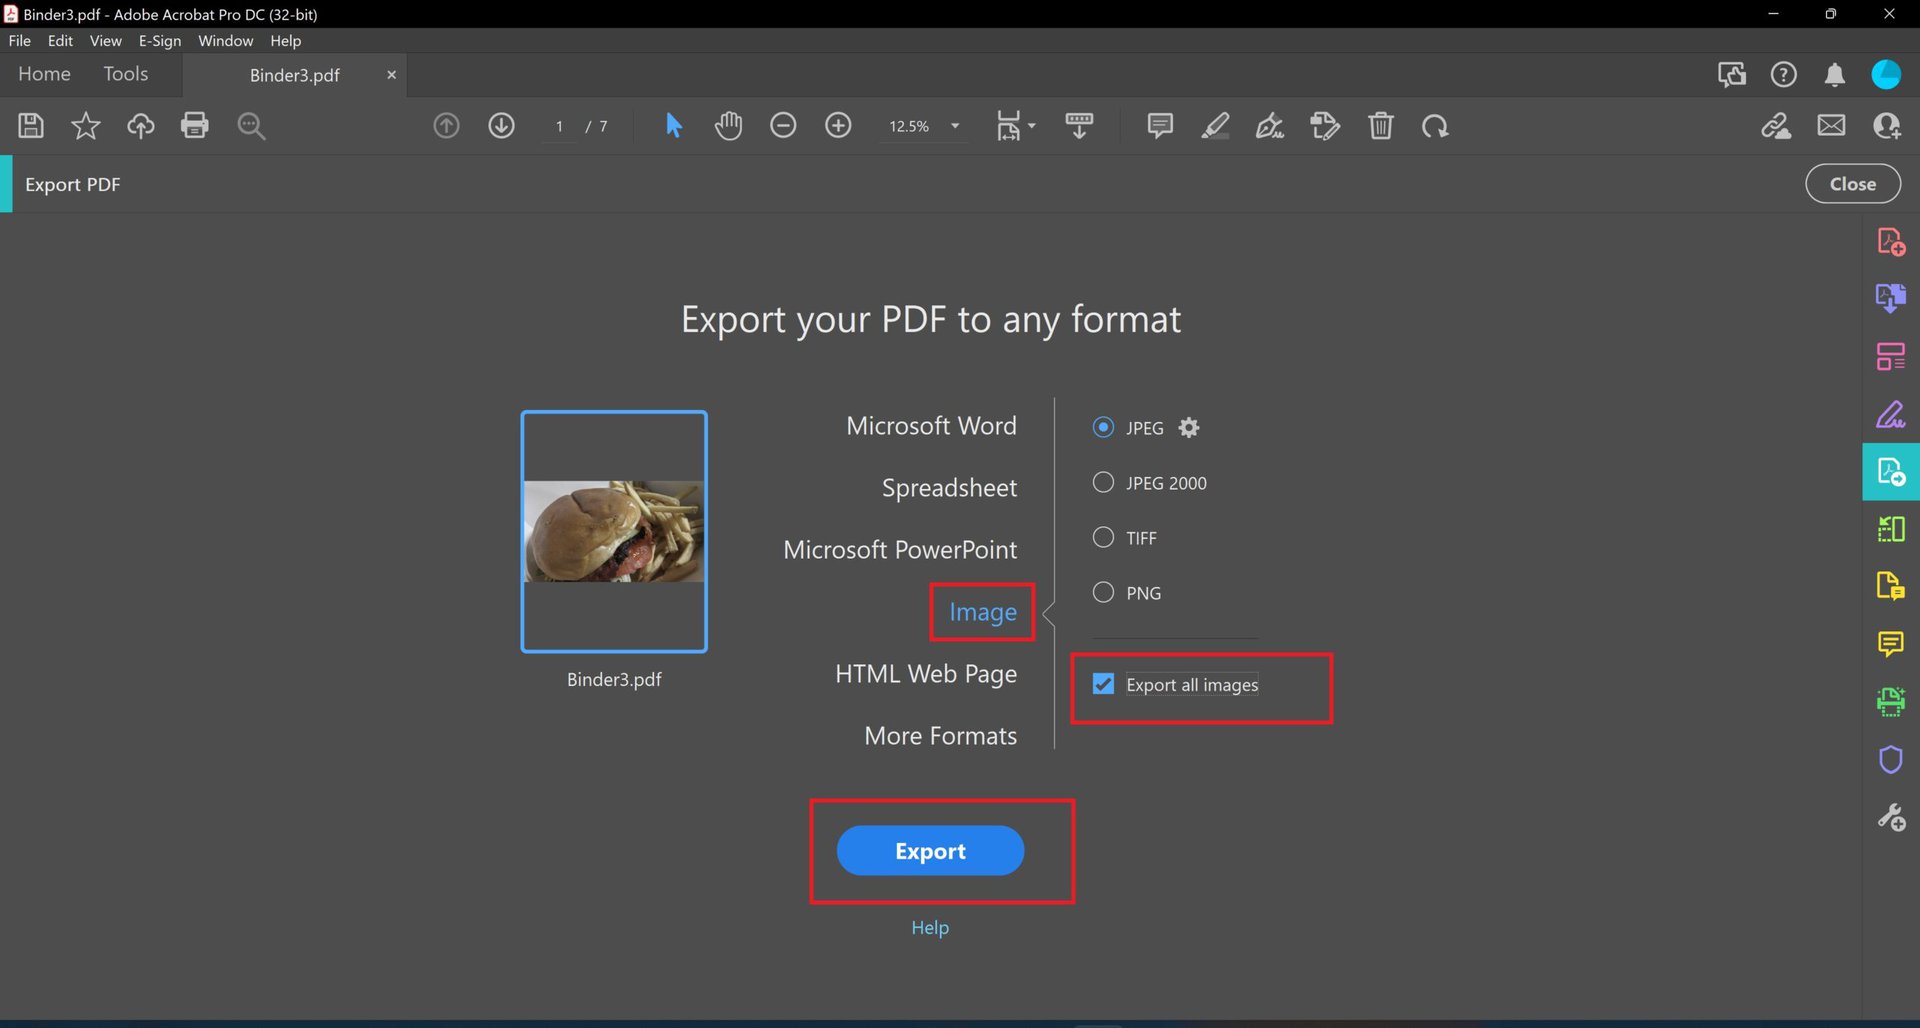
Task: Open the E-Sign menu
Action: pyautogui.click(x=160, y=41)
